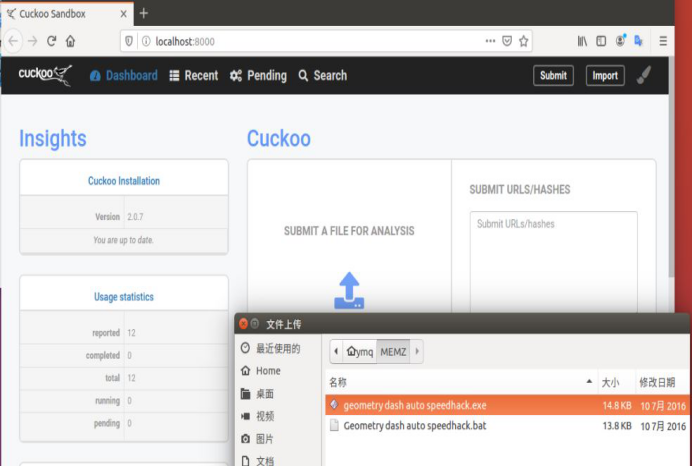This screenshot has height=466, width=692.
Task: Click the browser forward arrow
Action: click(33, 41)
